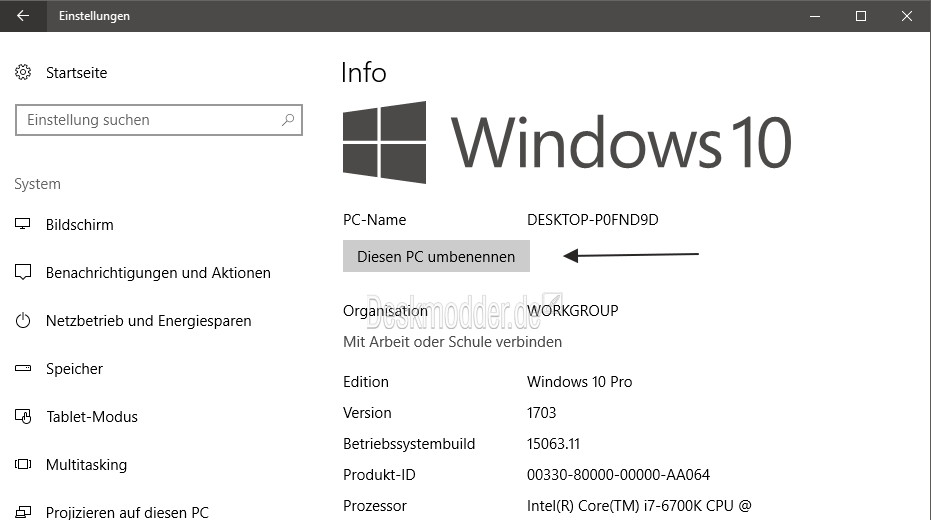Select the Projizieren auf diesen PC icon
The height and width of the screenshot is (520, 931).
pos(23,512)
